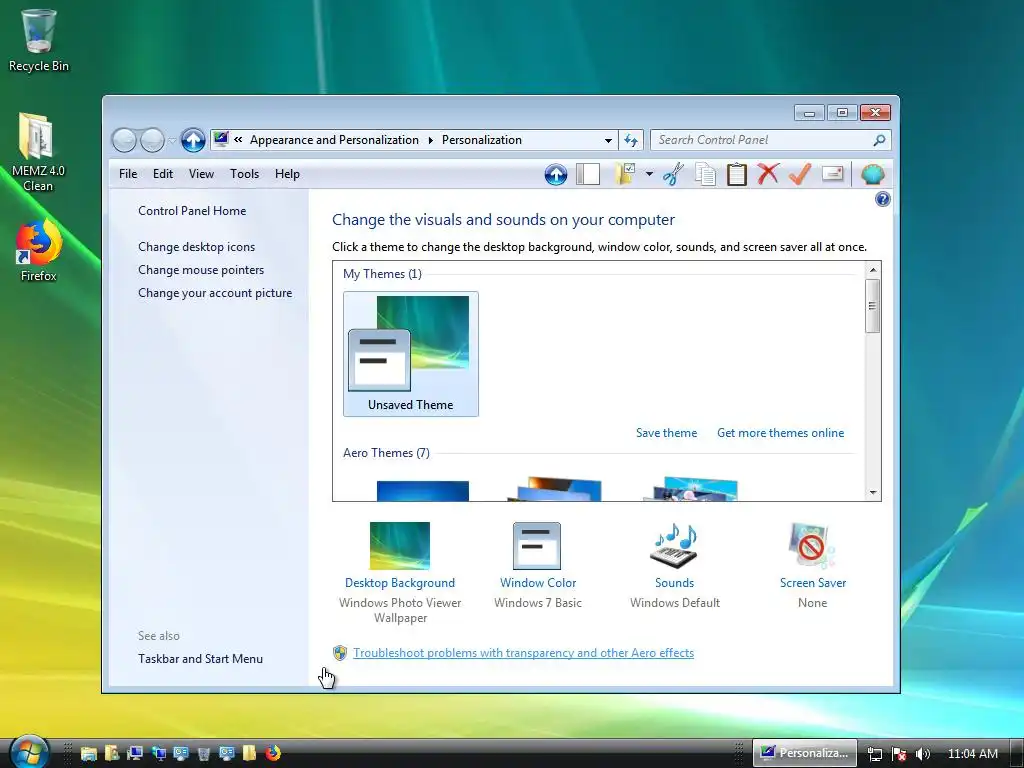
Task: Go to Control Panel Home
Action: [192, 211]
